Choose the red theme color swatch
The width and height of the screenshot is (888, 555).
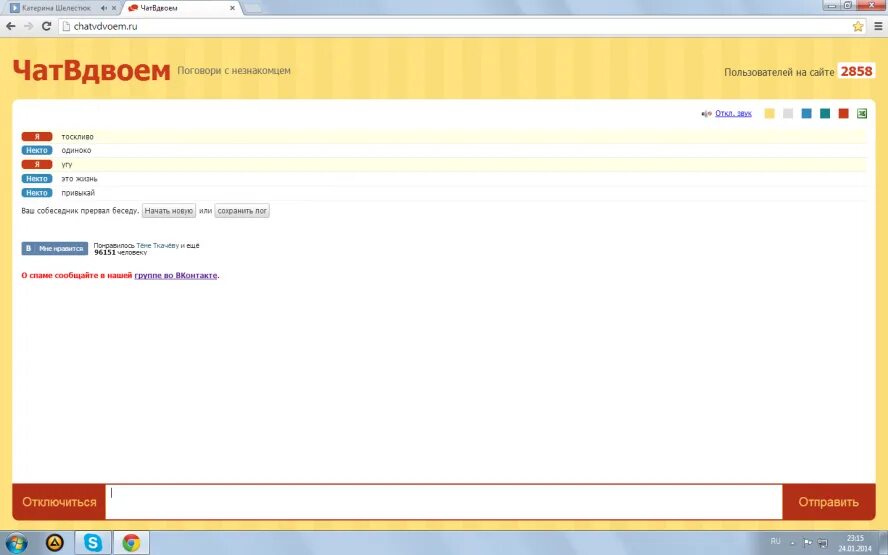(x=844, y=114)
